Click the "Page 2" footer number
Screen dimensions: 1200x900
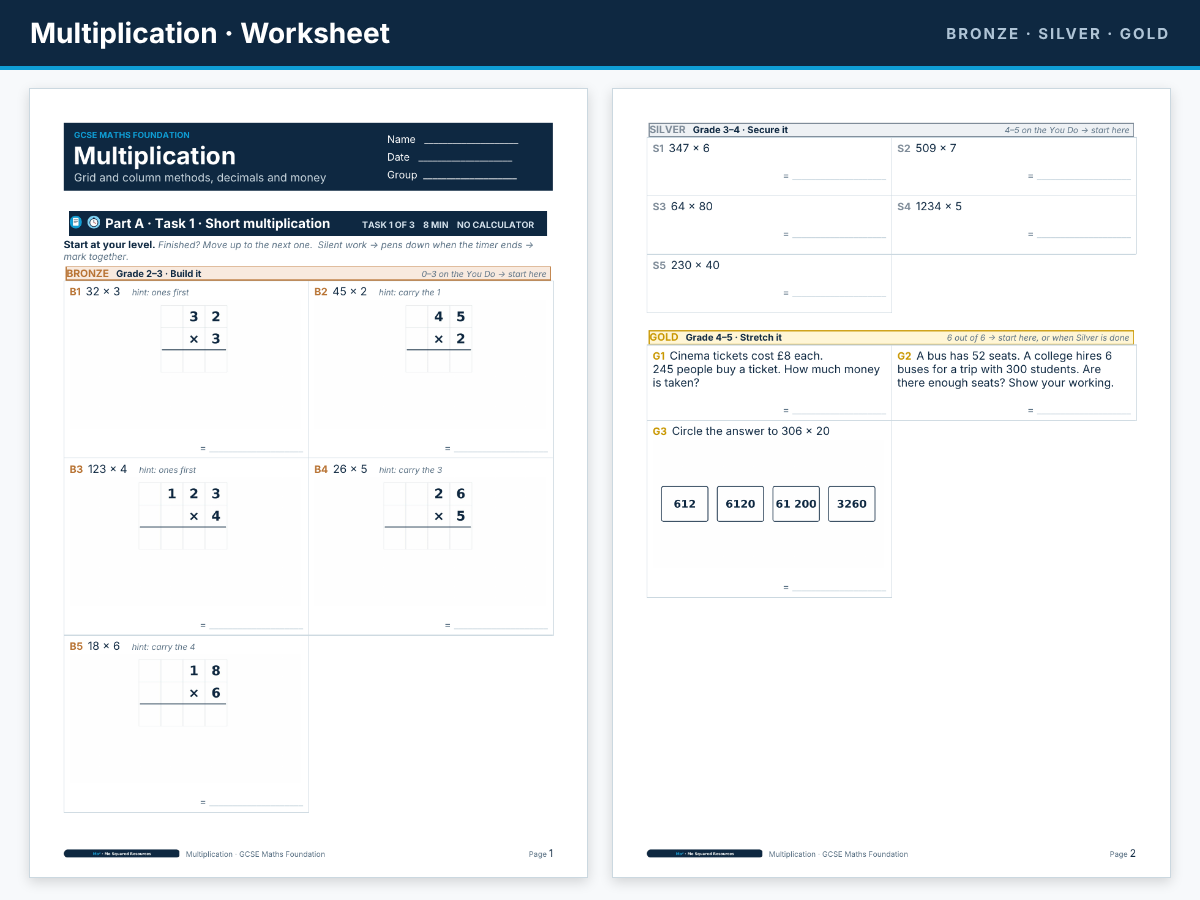coord(1123,854)
